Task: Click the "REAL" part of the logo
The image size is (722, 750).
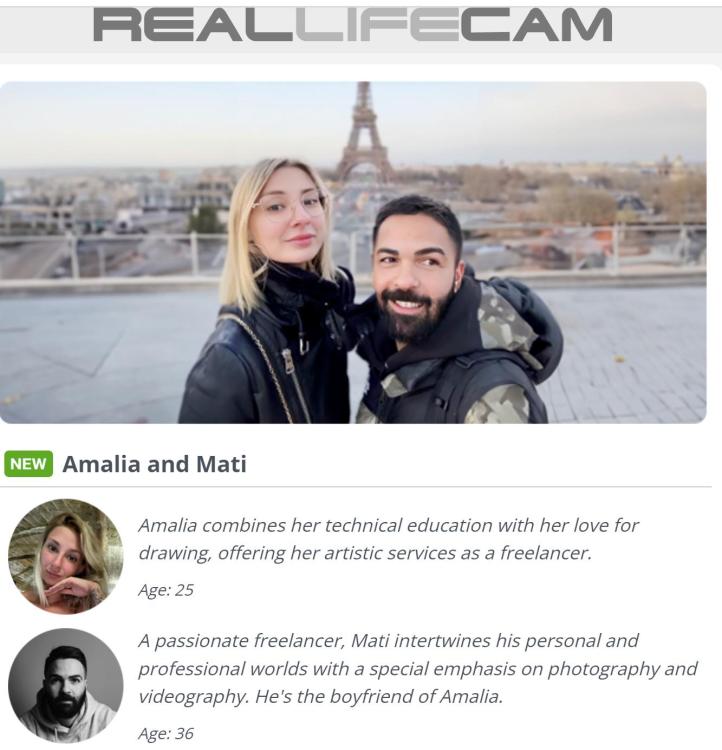Action: (193, 25)
